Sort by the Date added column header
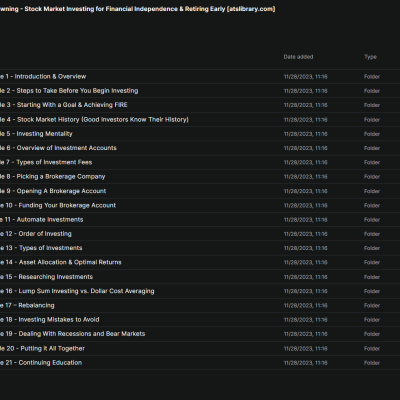Screen dimensions: 400x400 [298, 57]
